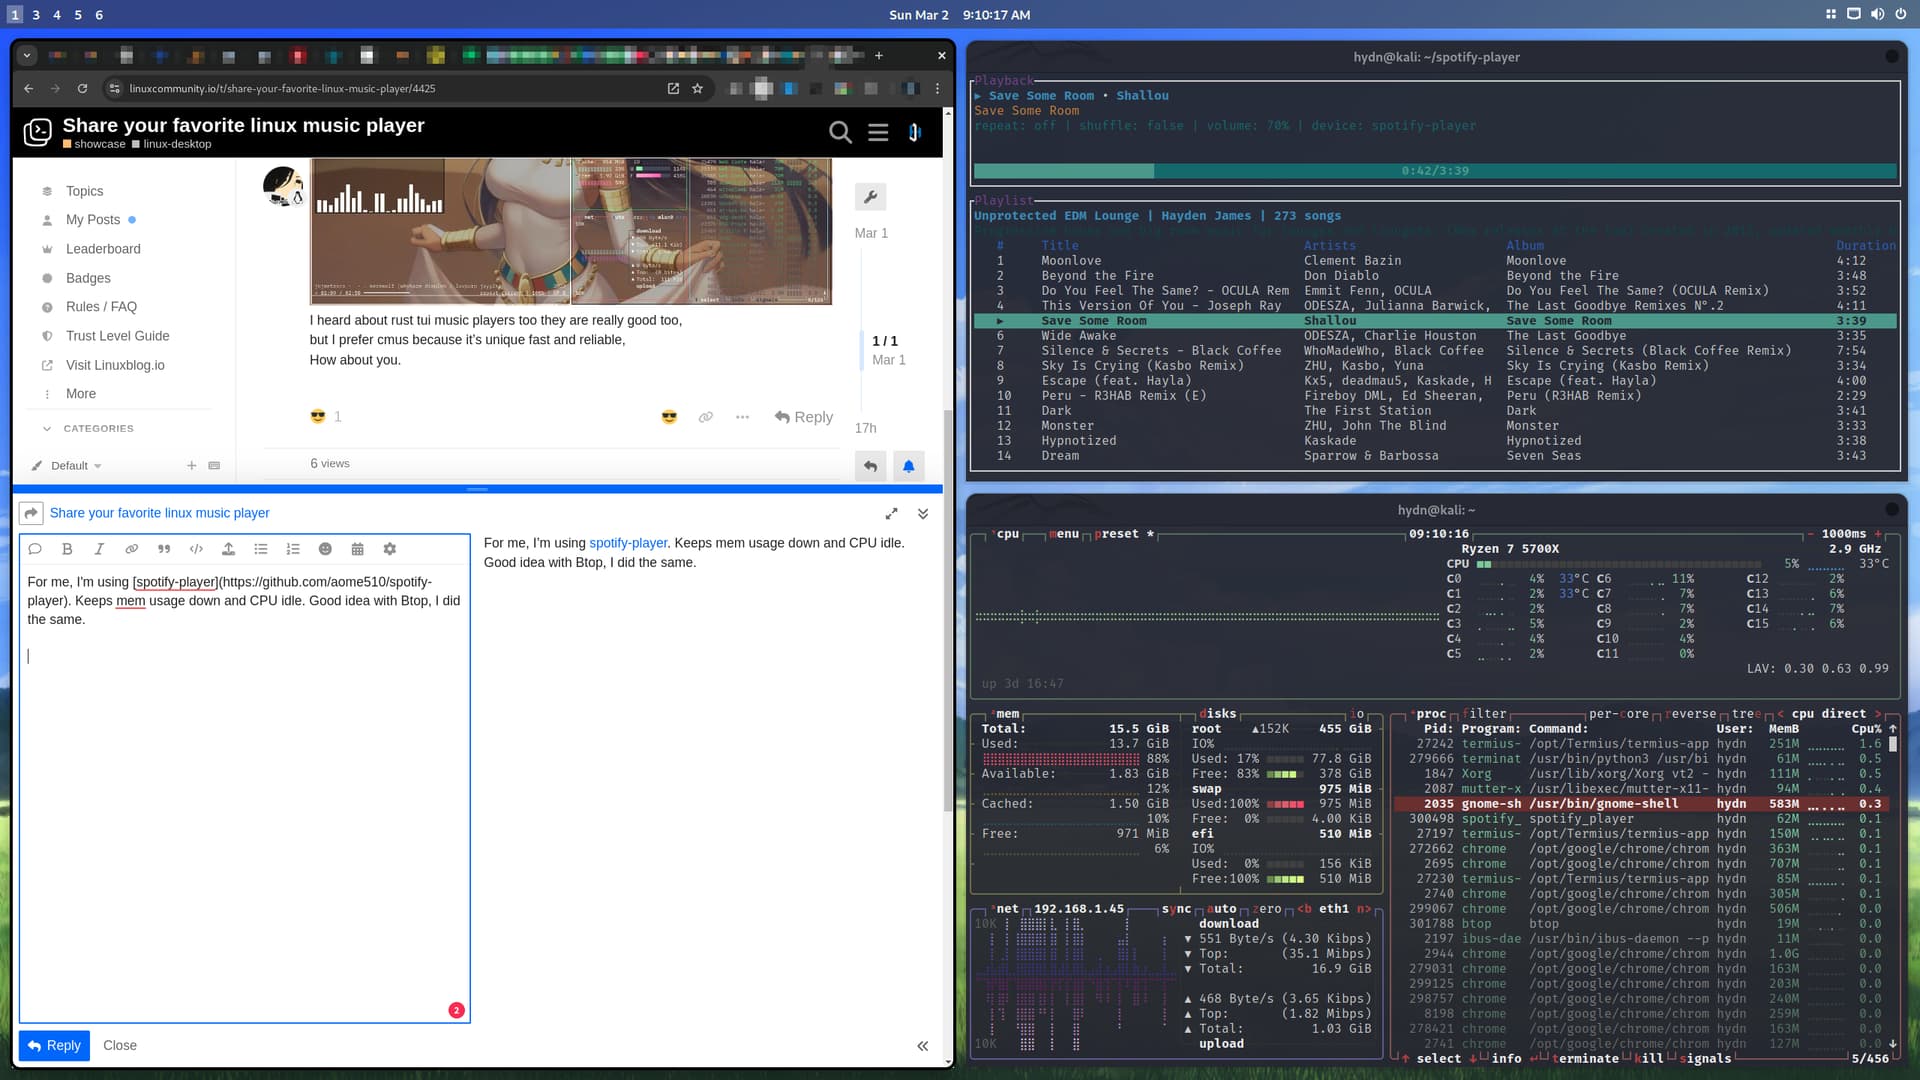
Task: Insert hyperlink from composer toolbar
Action: 131,549
